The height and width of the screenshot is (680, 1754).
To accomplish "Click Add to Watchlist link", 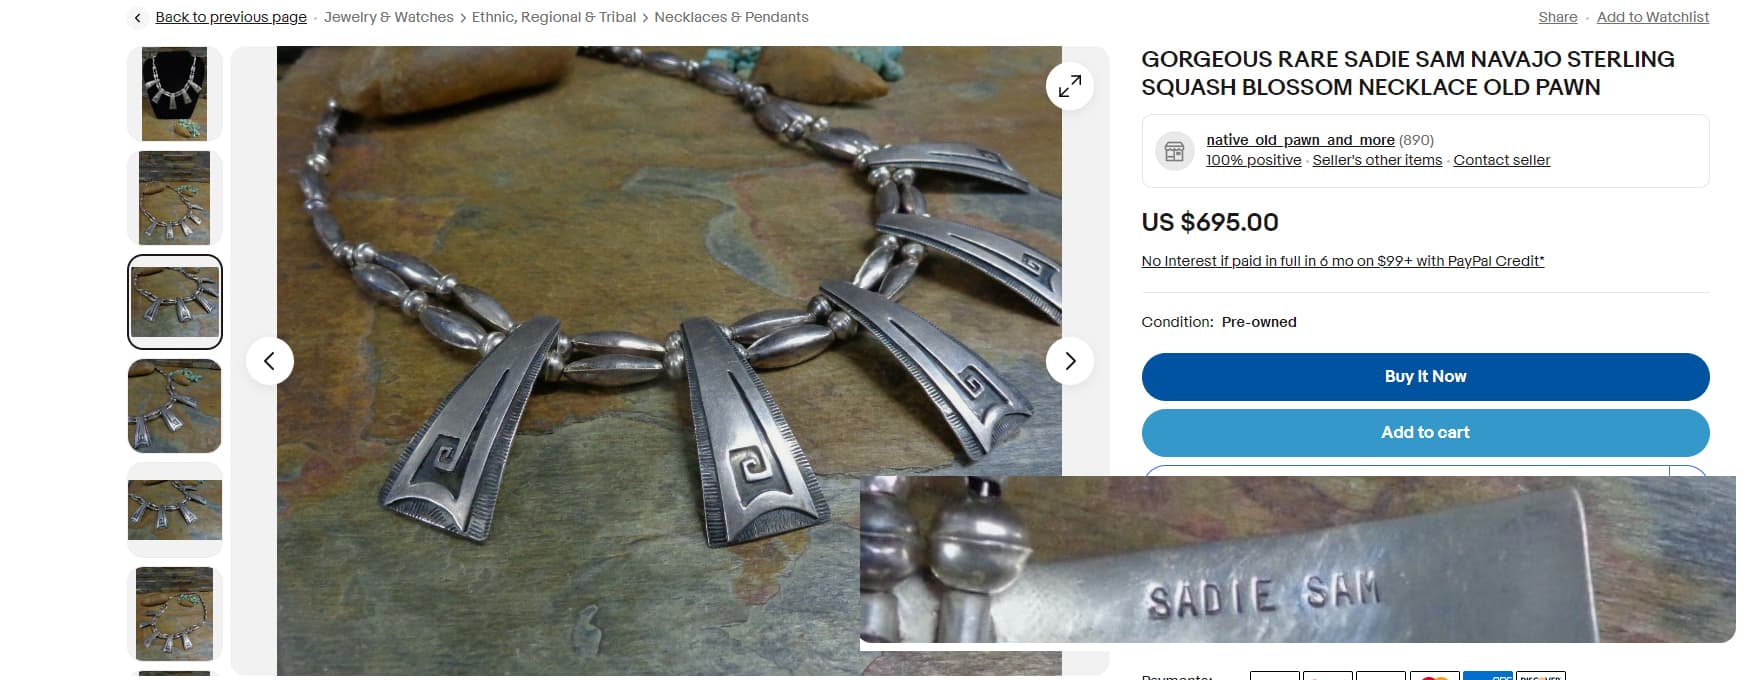I will [x=1652, y=17].
